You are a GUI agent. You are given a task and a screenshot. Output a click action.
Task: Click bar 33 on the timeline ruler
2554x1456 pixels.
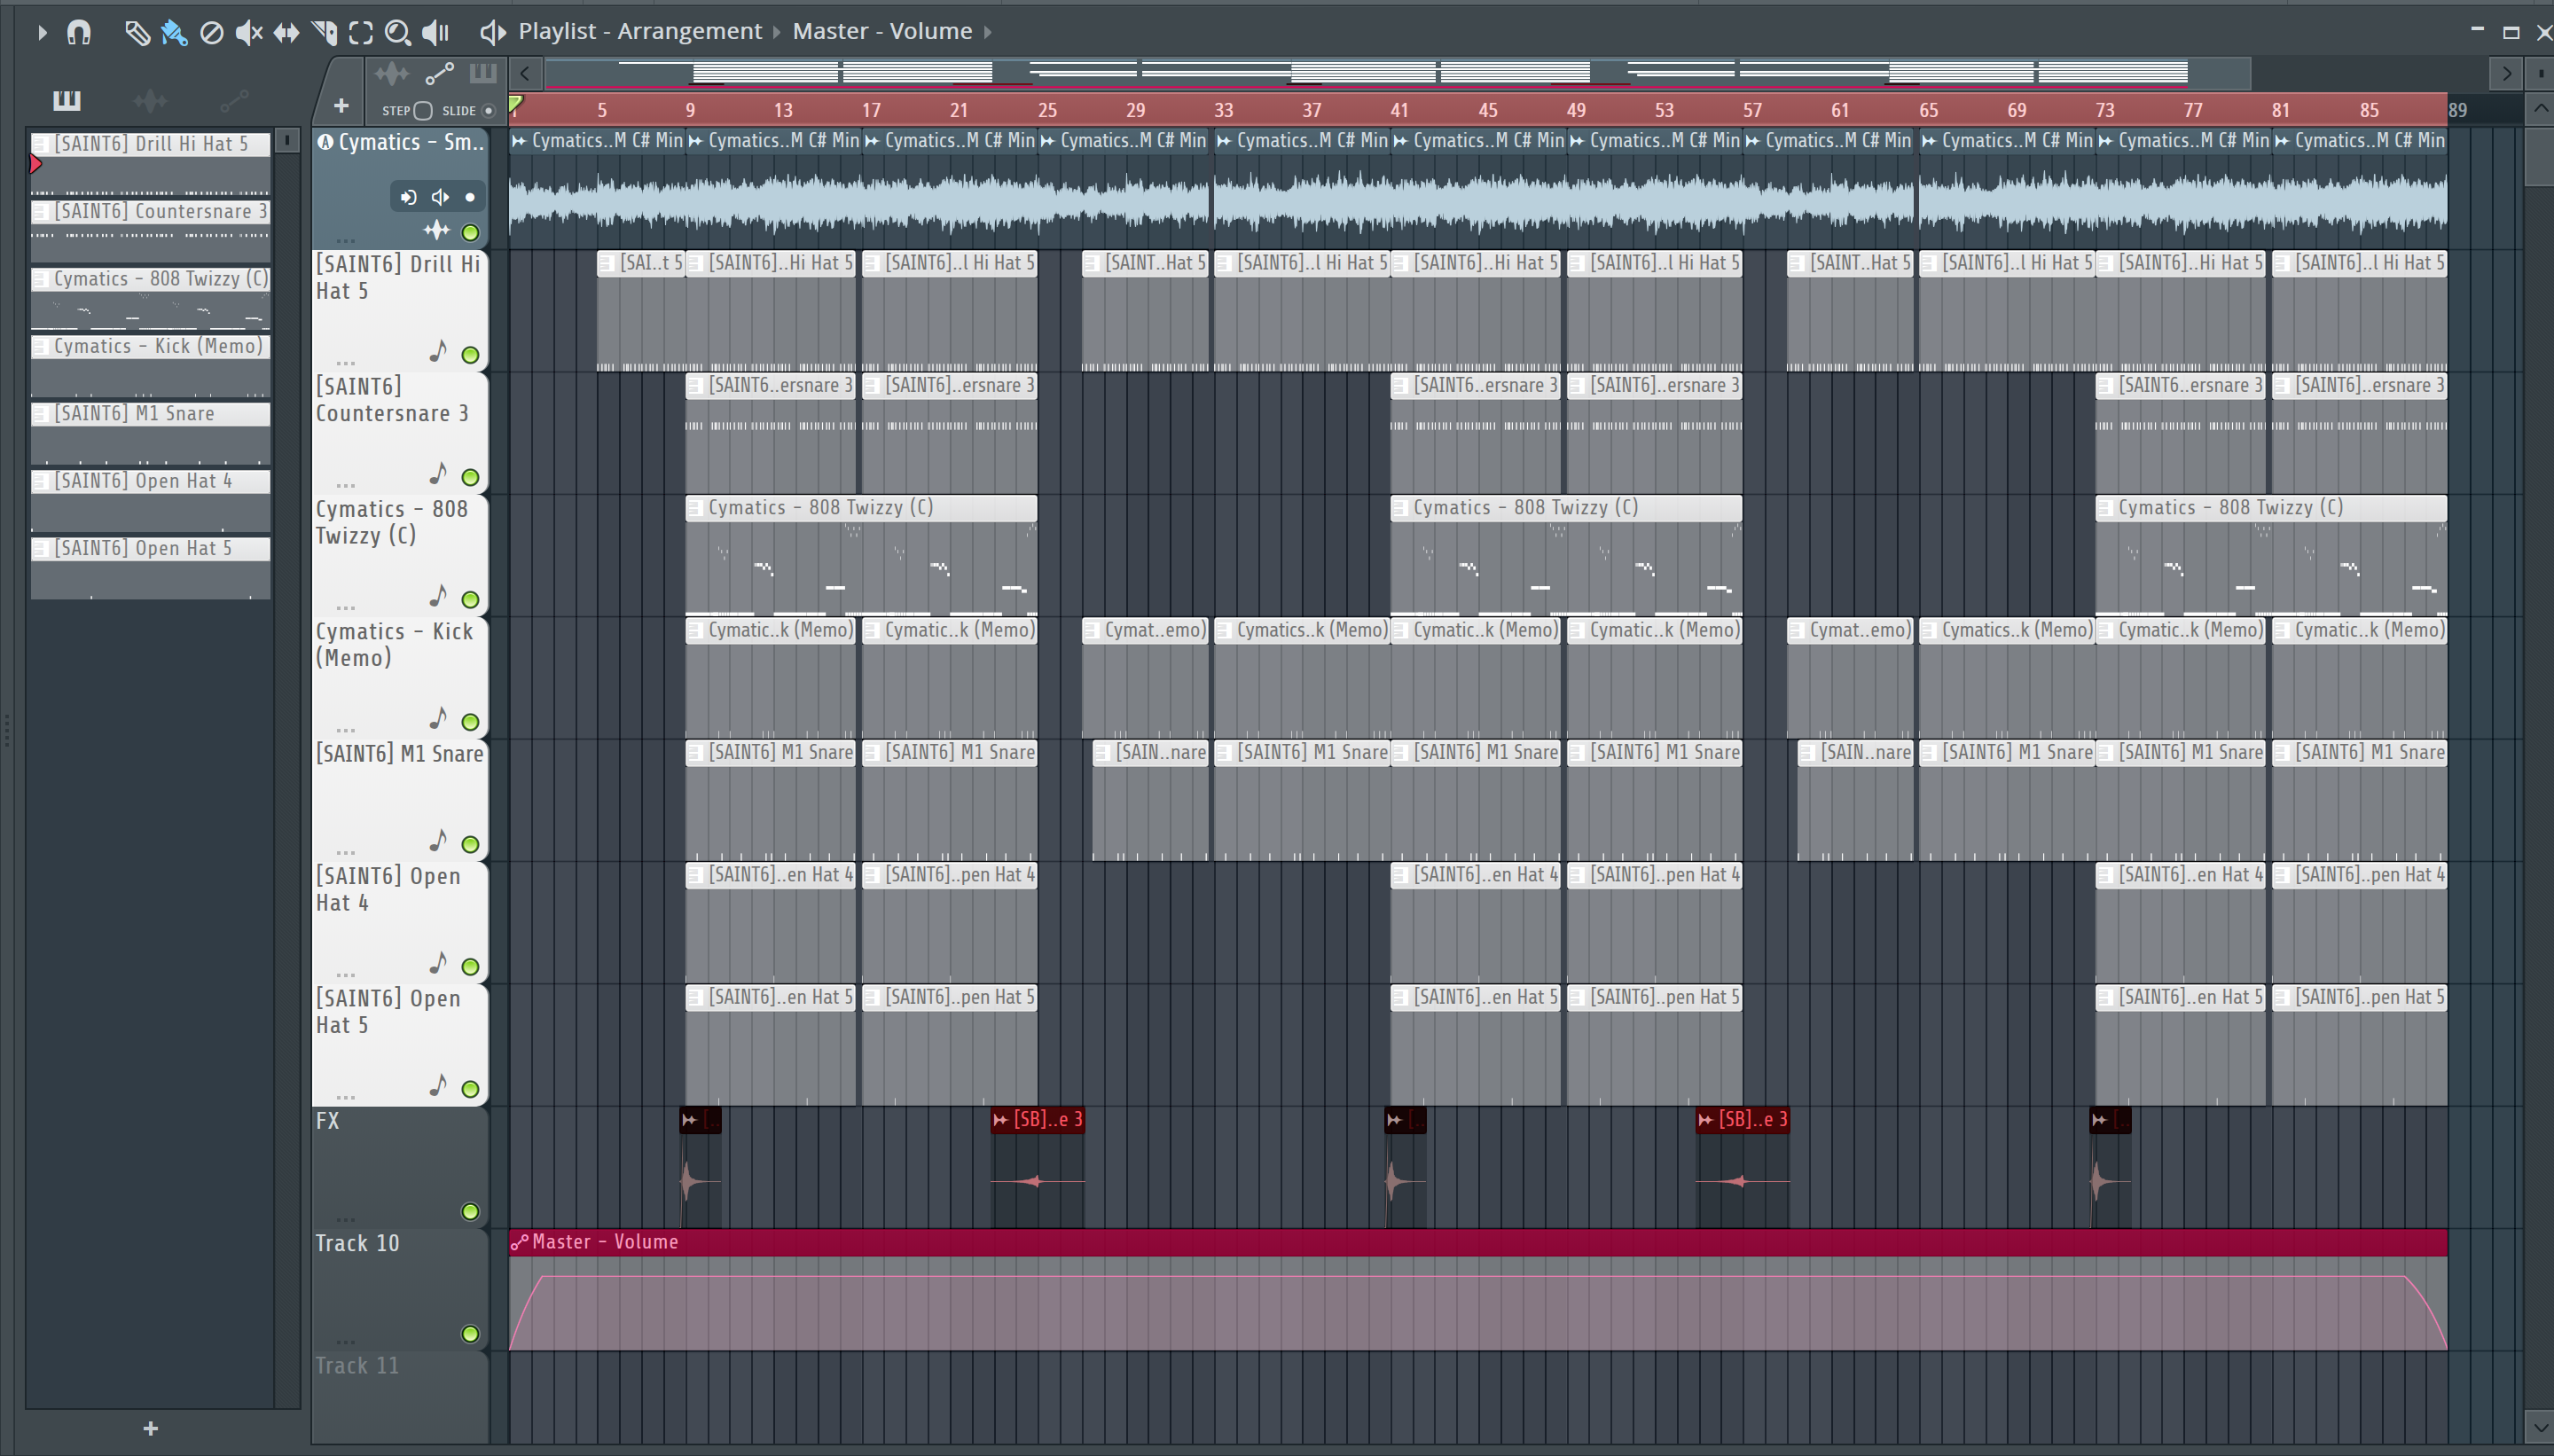click(x=1224, y=110)
